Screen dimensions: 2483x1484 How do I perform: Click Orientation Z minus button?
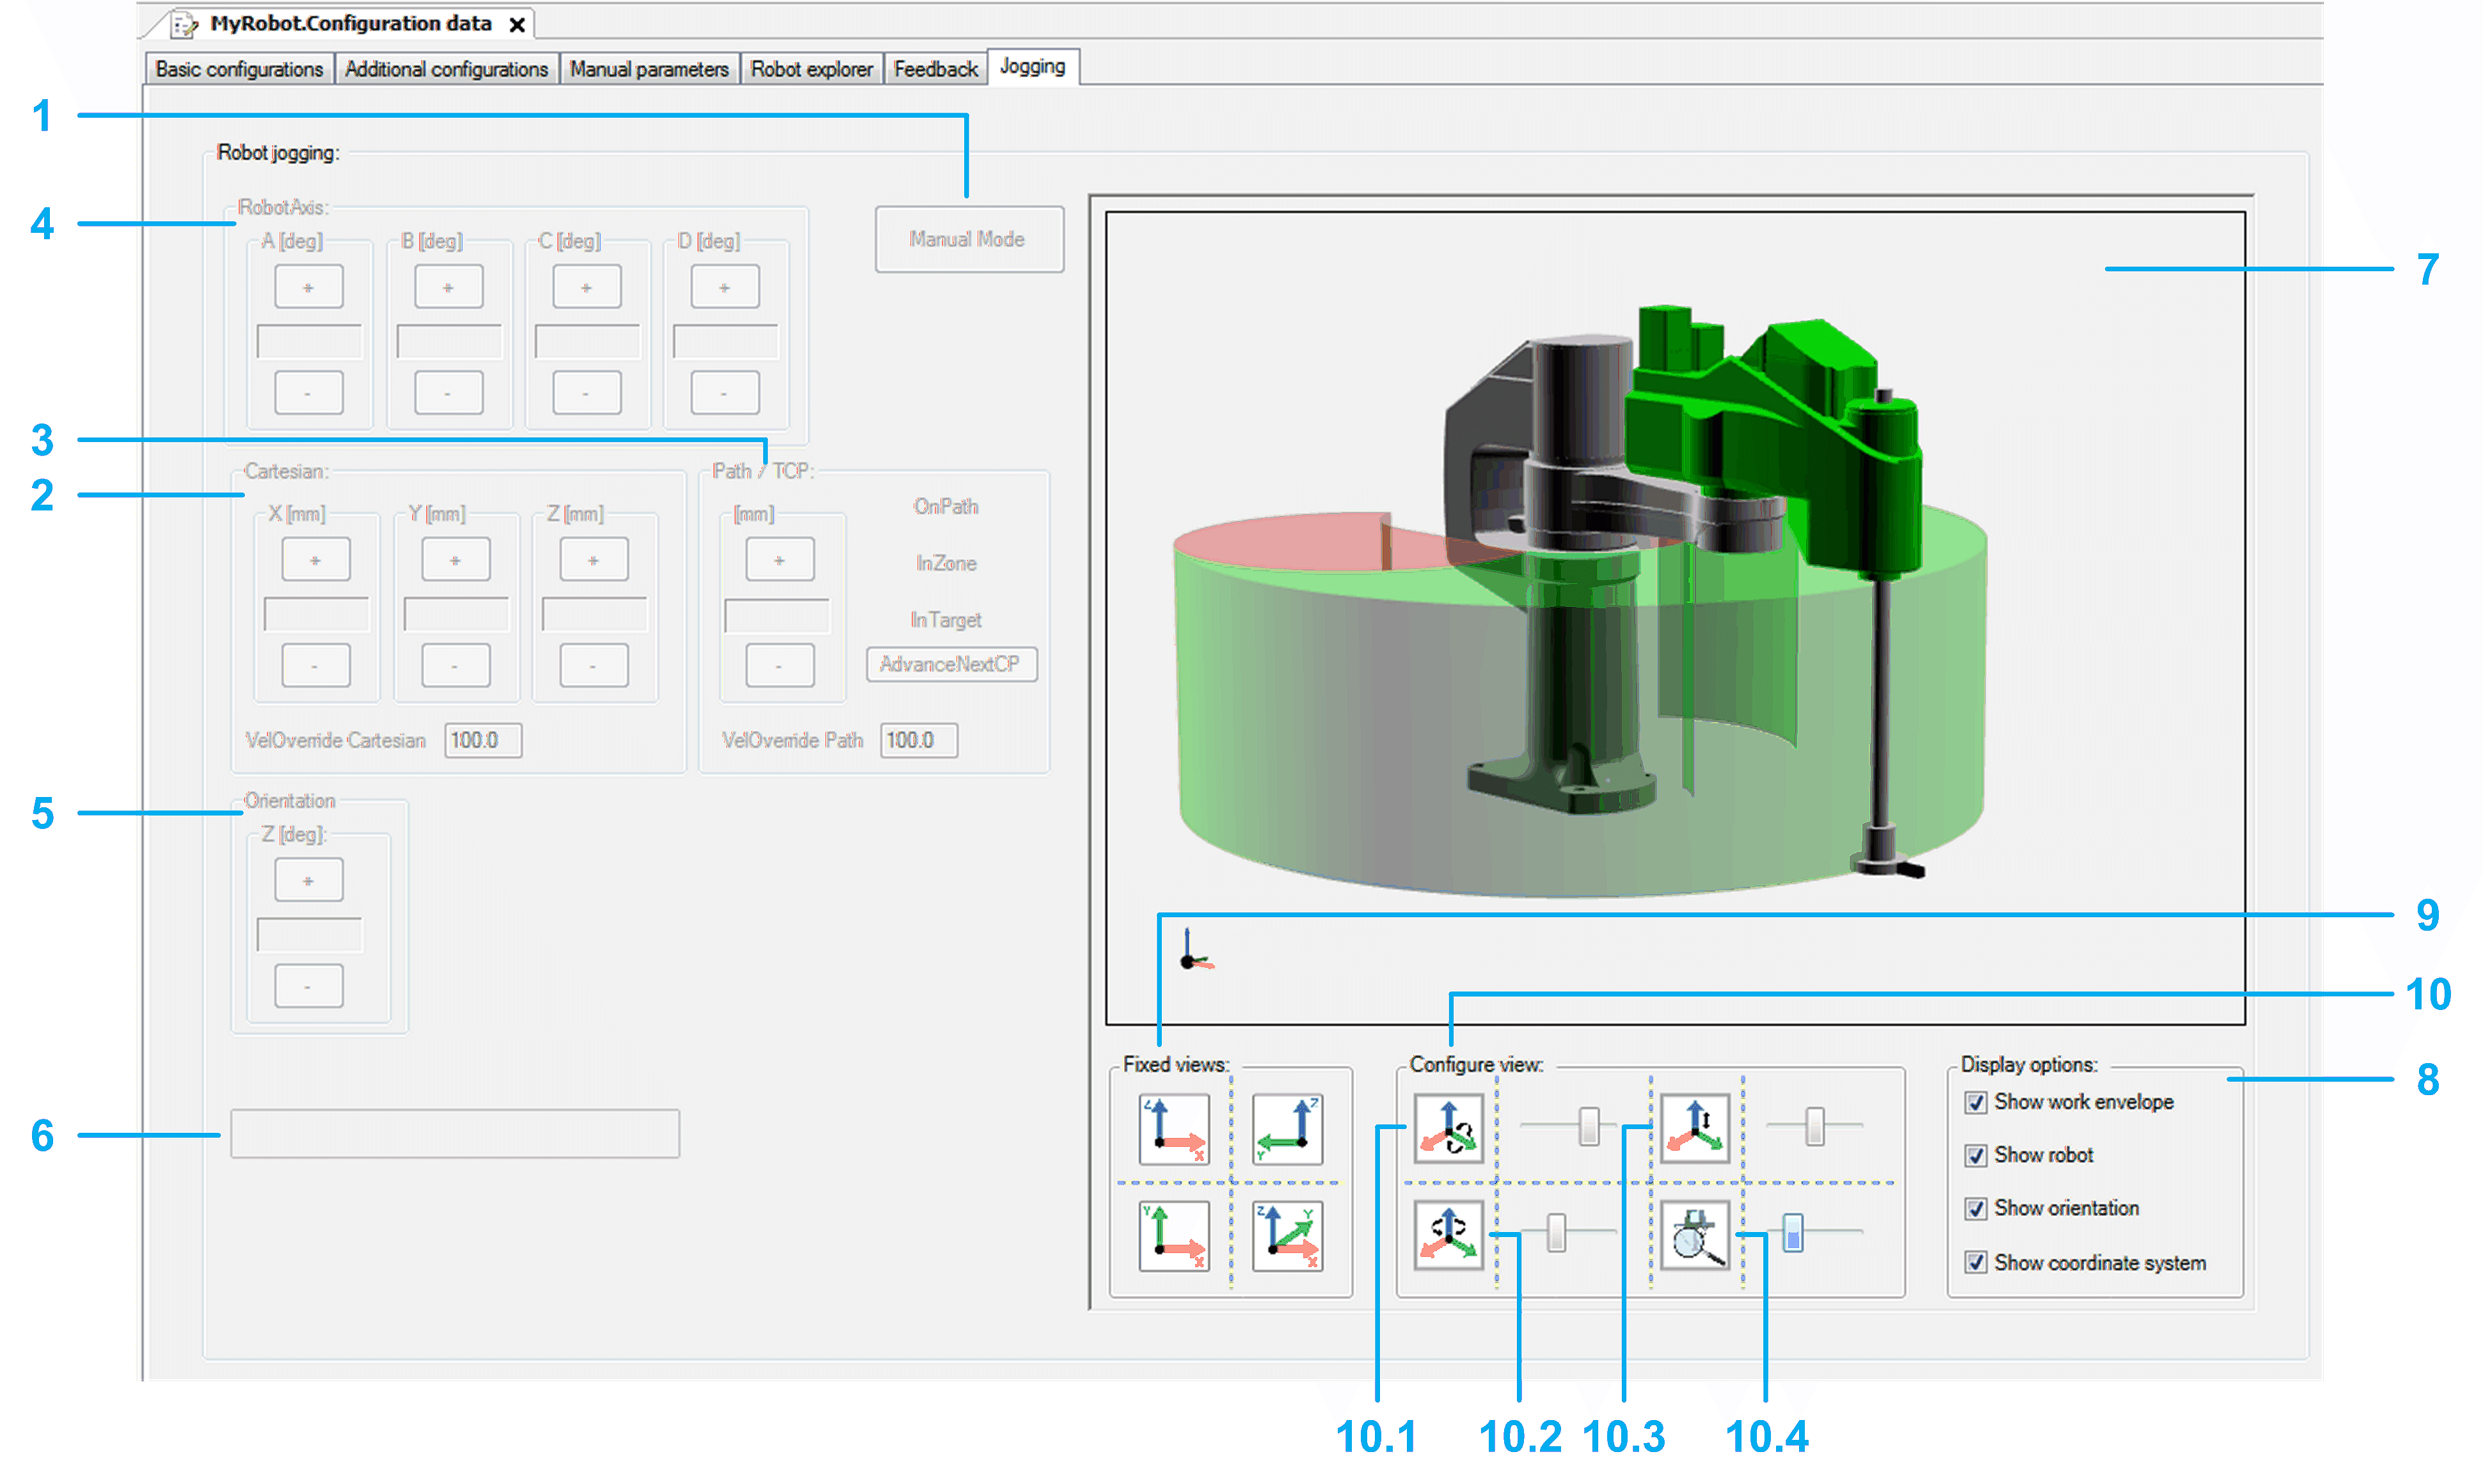(309, 986)
